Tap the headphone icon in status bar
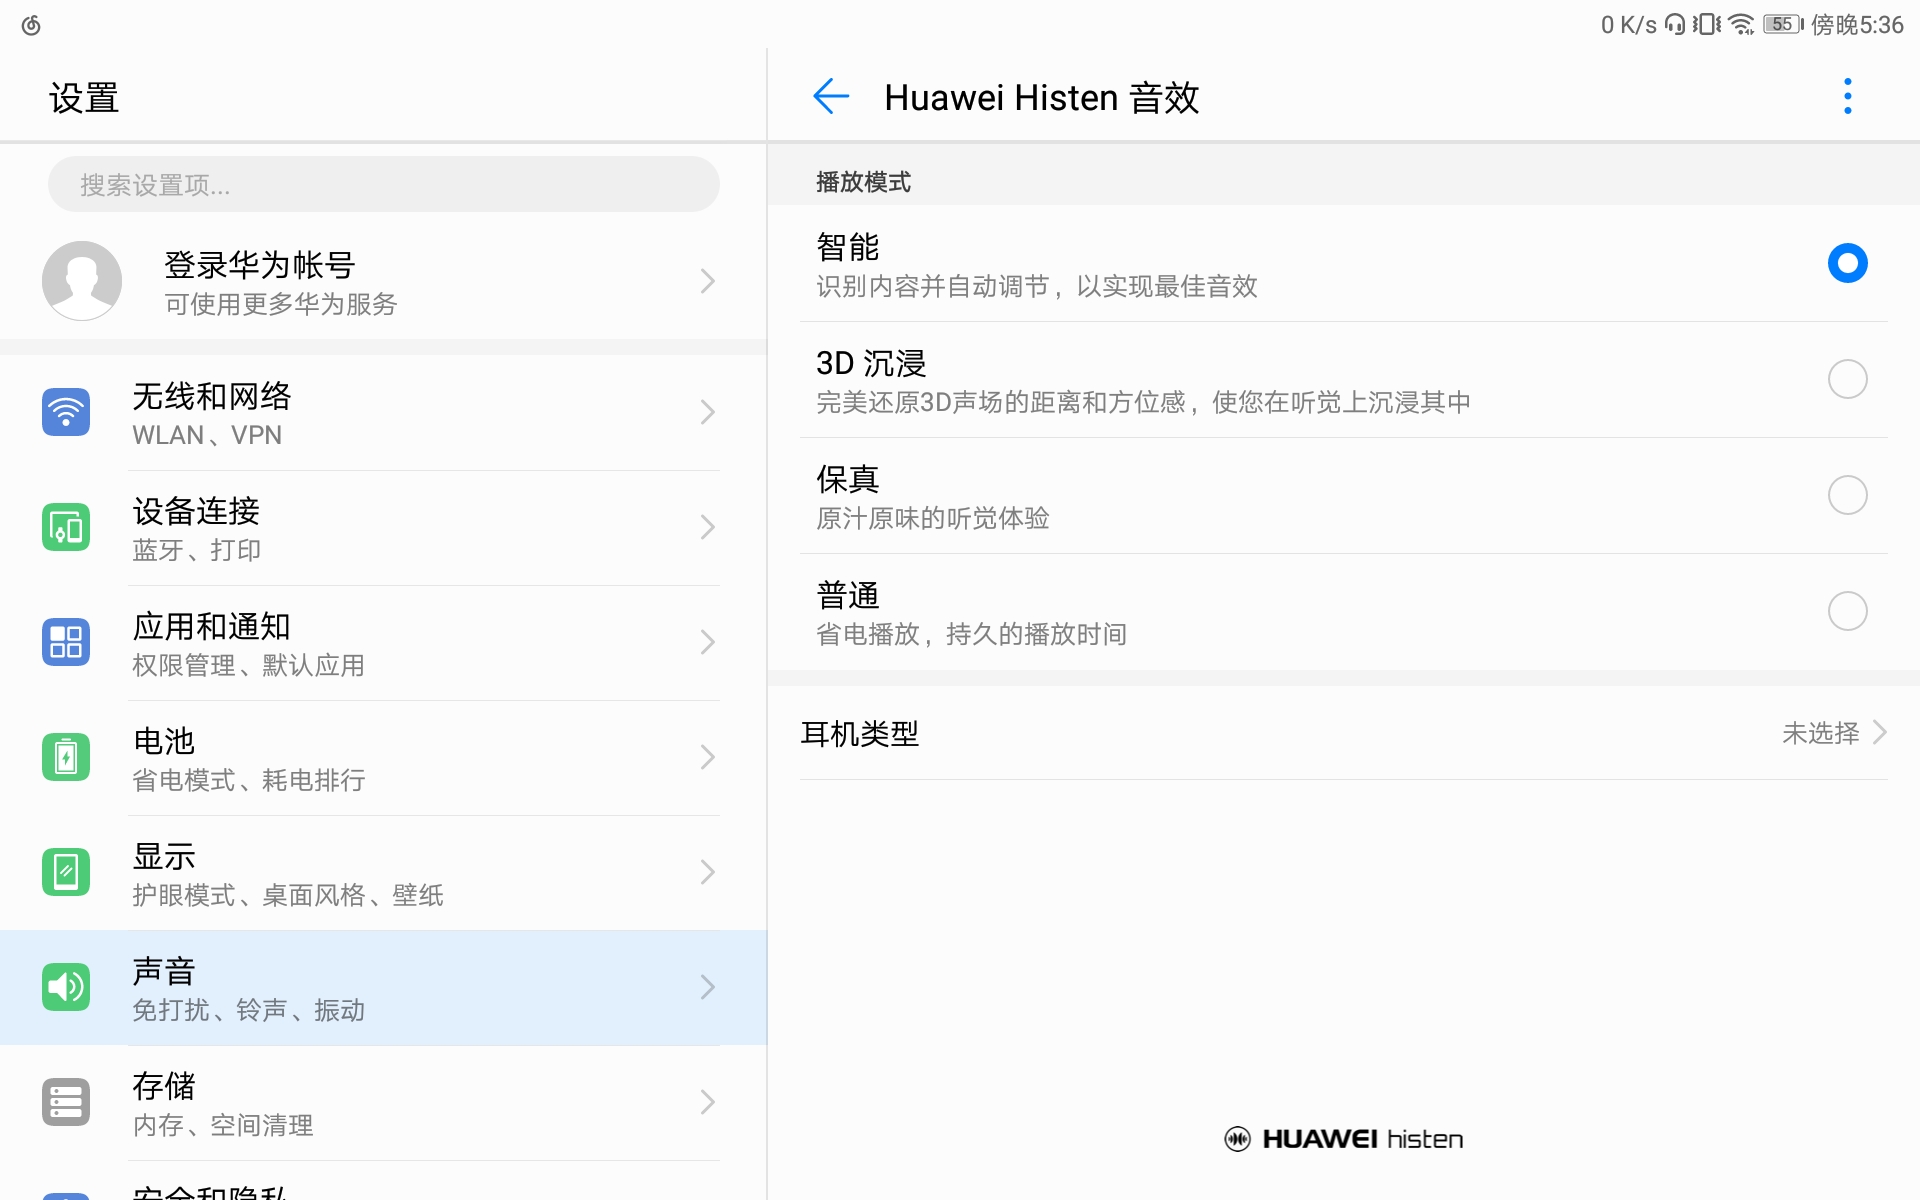 point(1675,24)
